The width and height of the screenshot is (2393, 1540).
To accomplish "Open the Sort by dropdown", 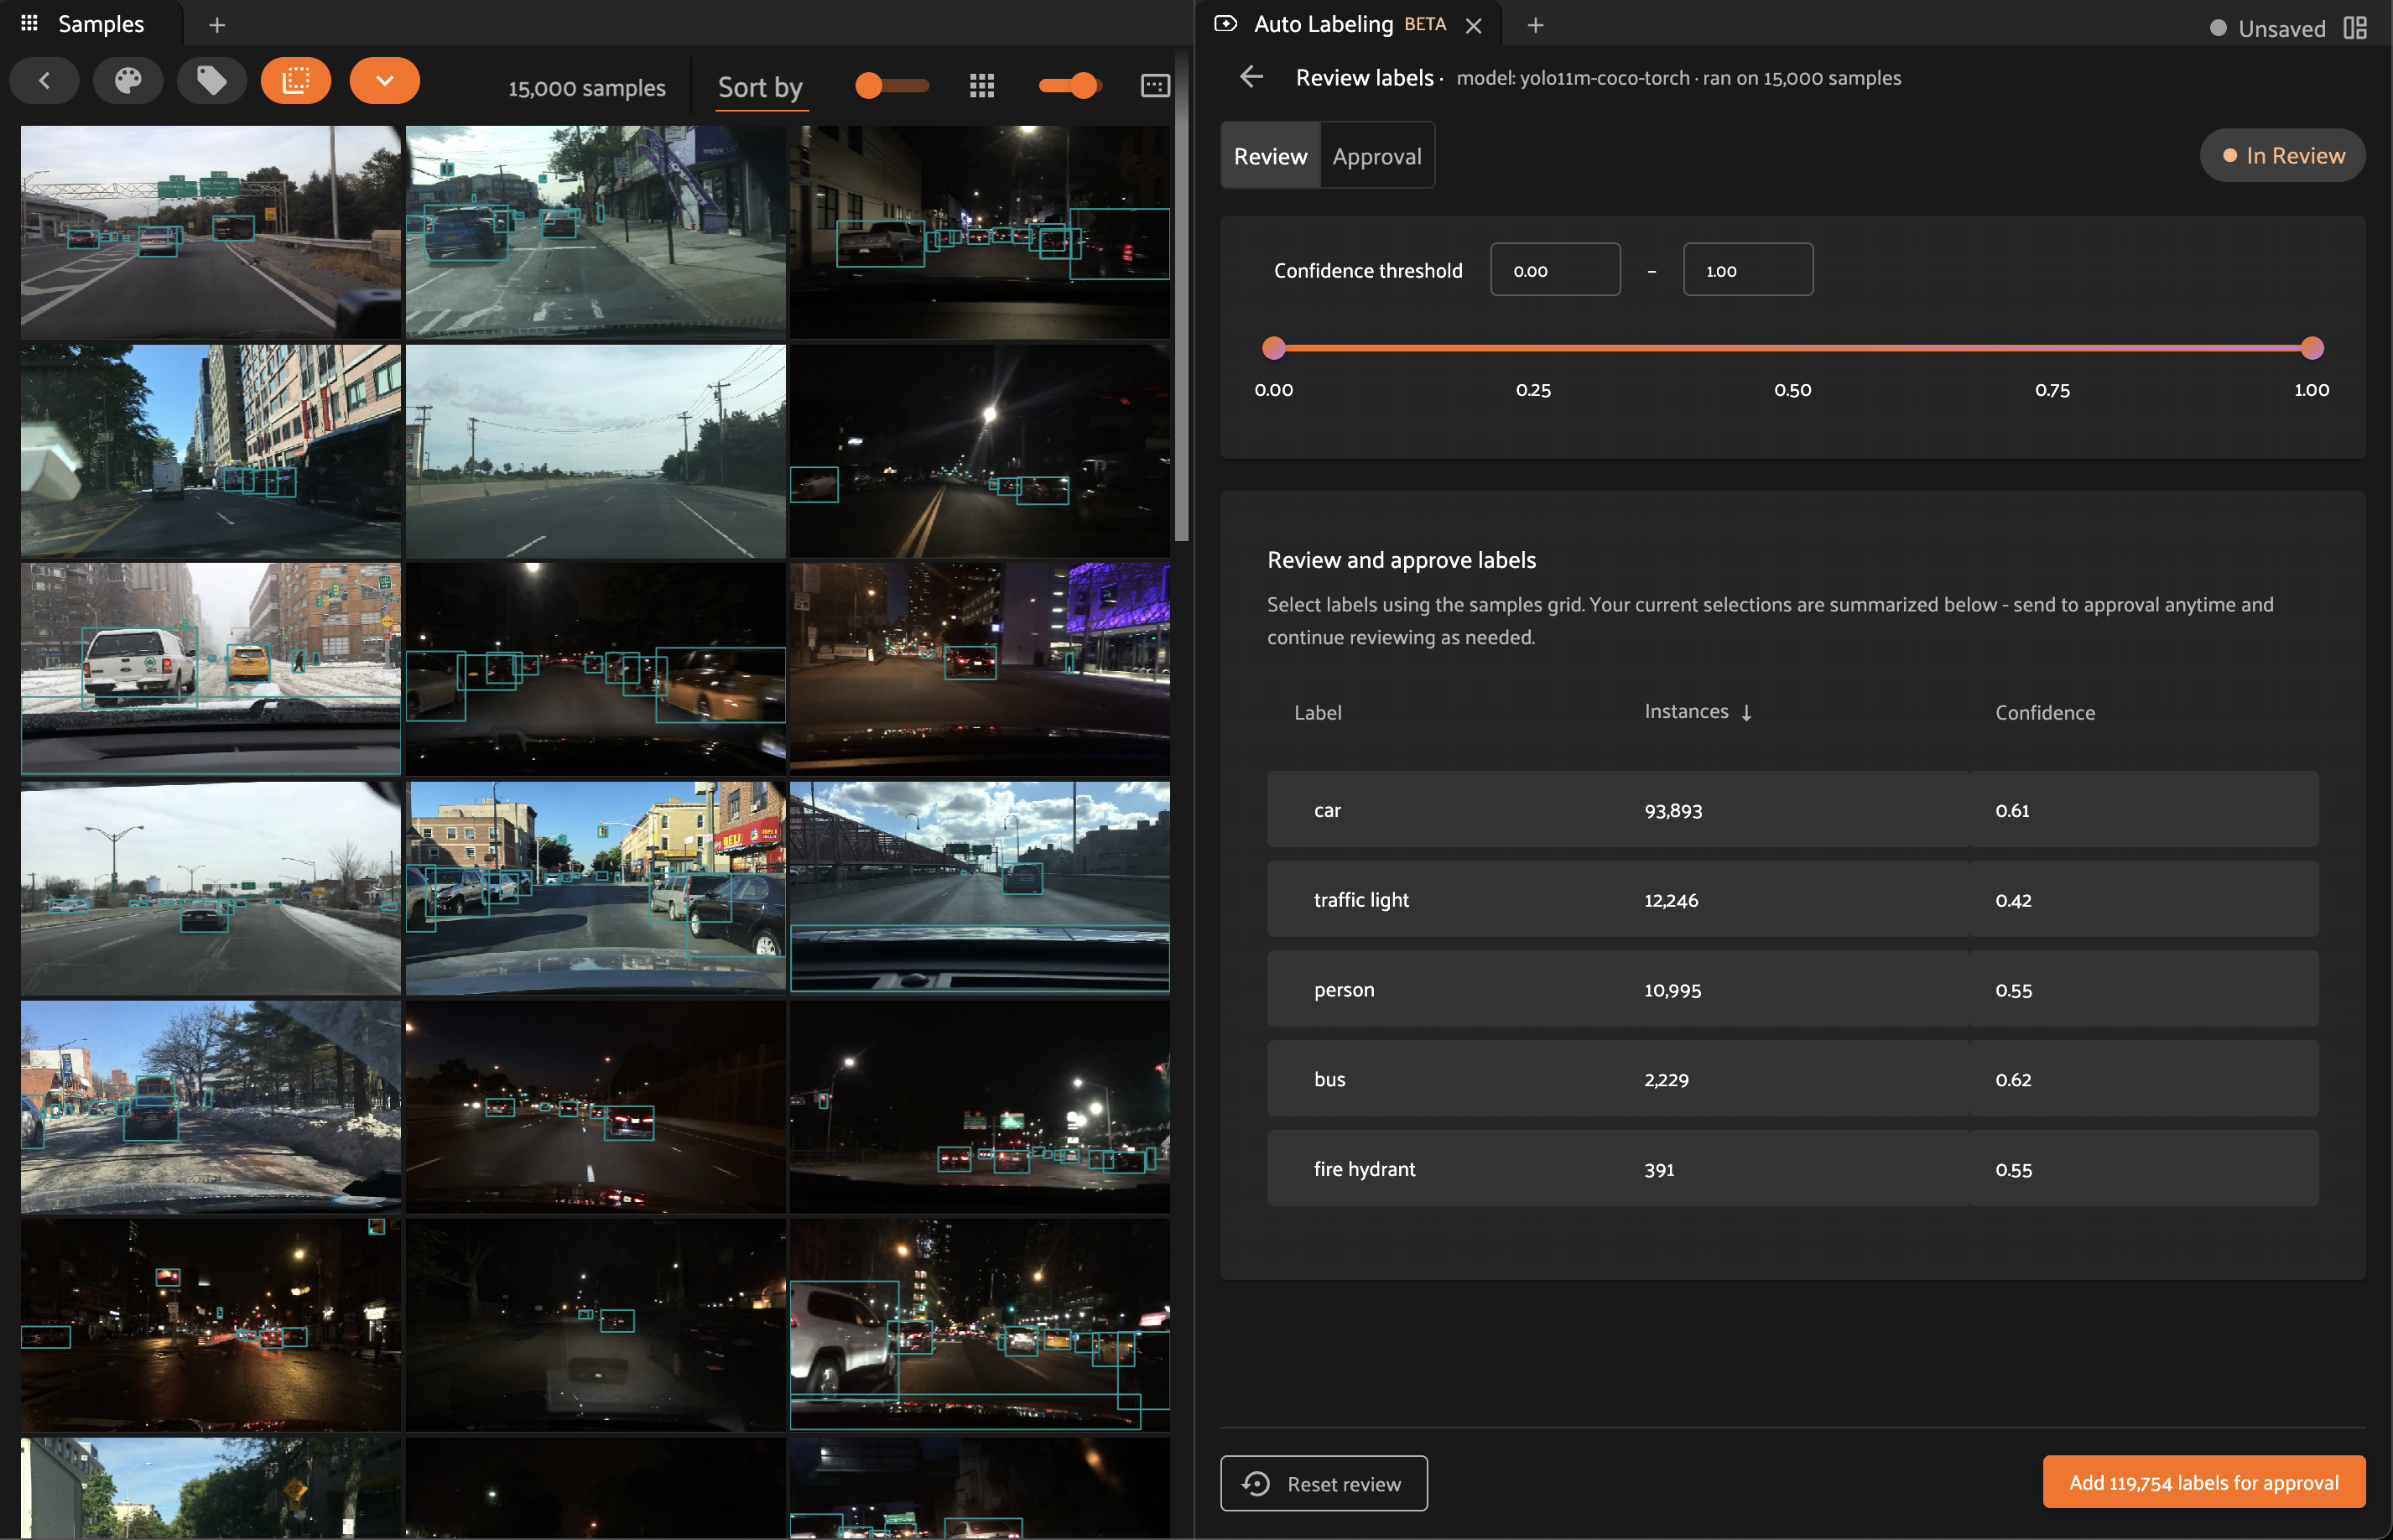I will [x=760, y=88].
